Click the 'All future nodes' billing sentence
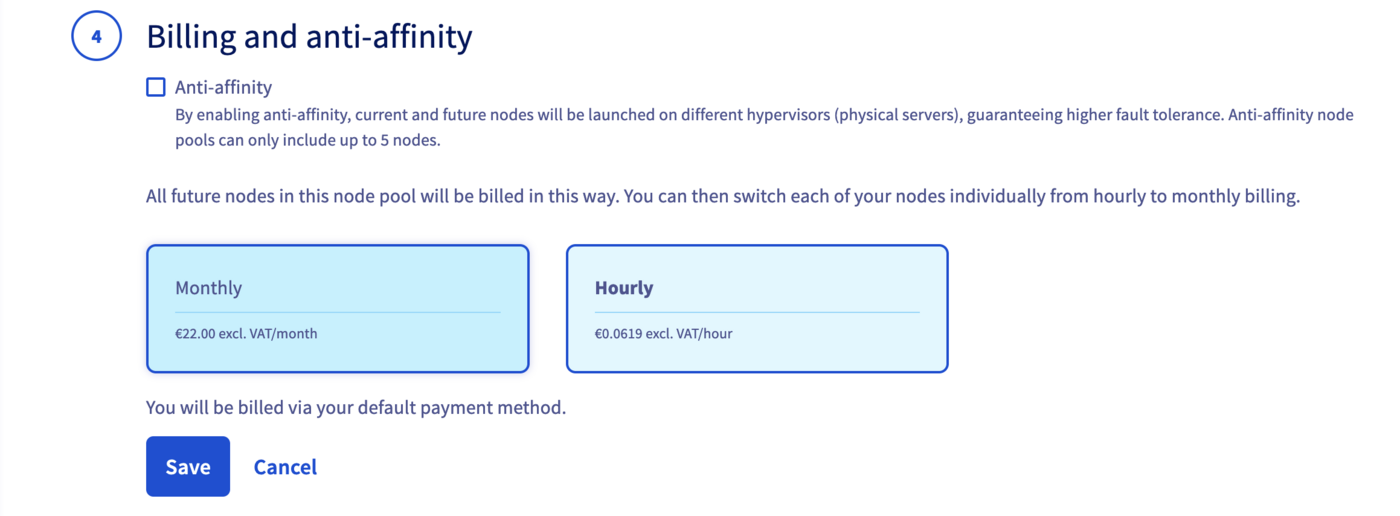This screenshot has width=1400, height=516. pyautogui.click(x=722, y=196)
